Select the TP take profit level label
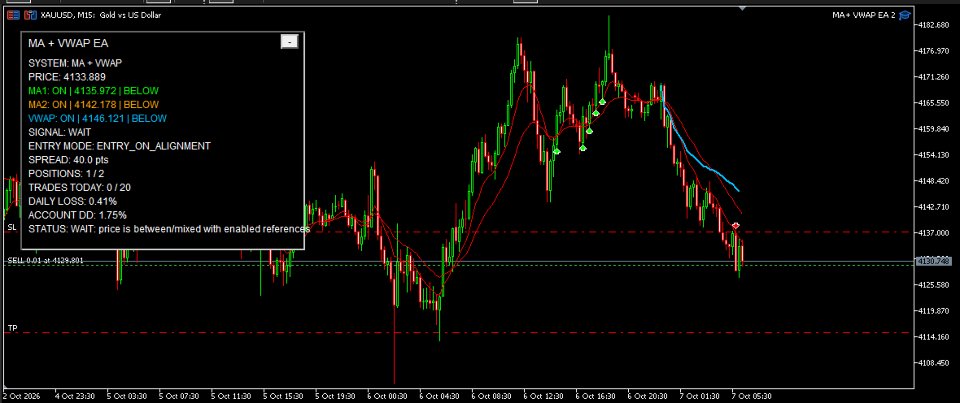 point(12,328)
